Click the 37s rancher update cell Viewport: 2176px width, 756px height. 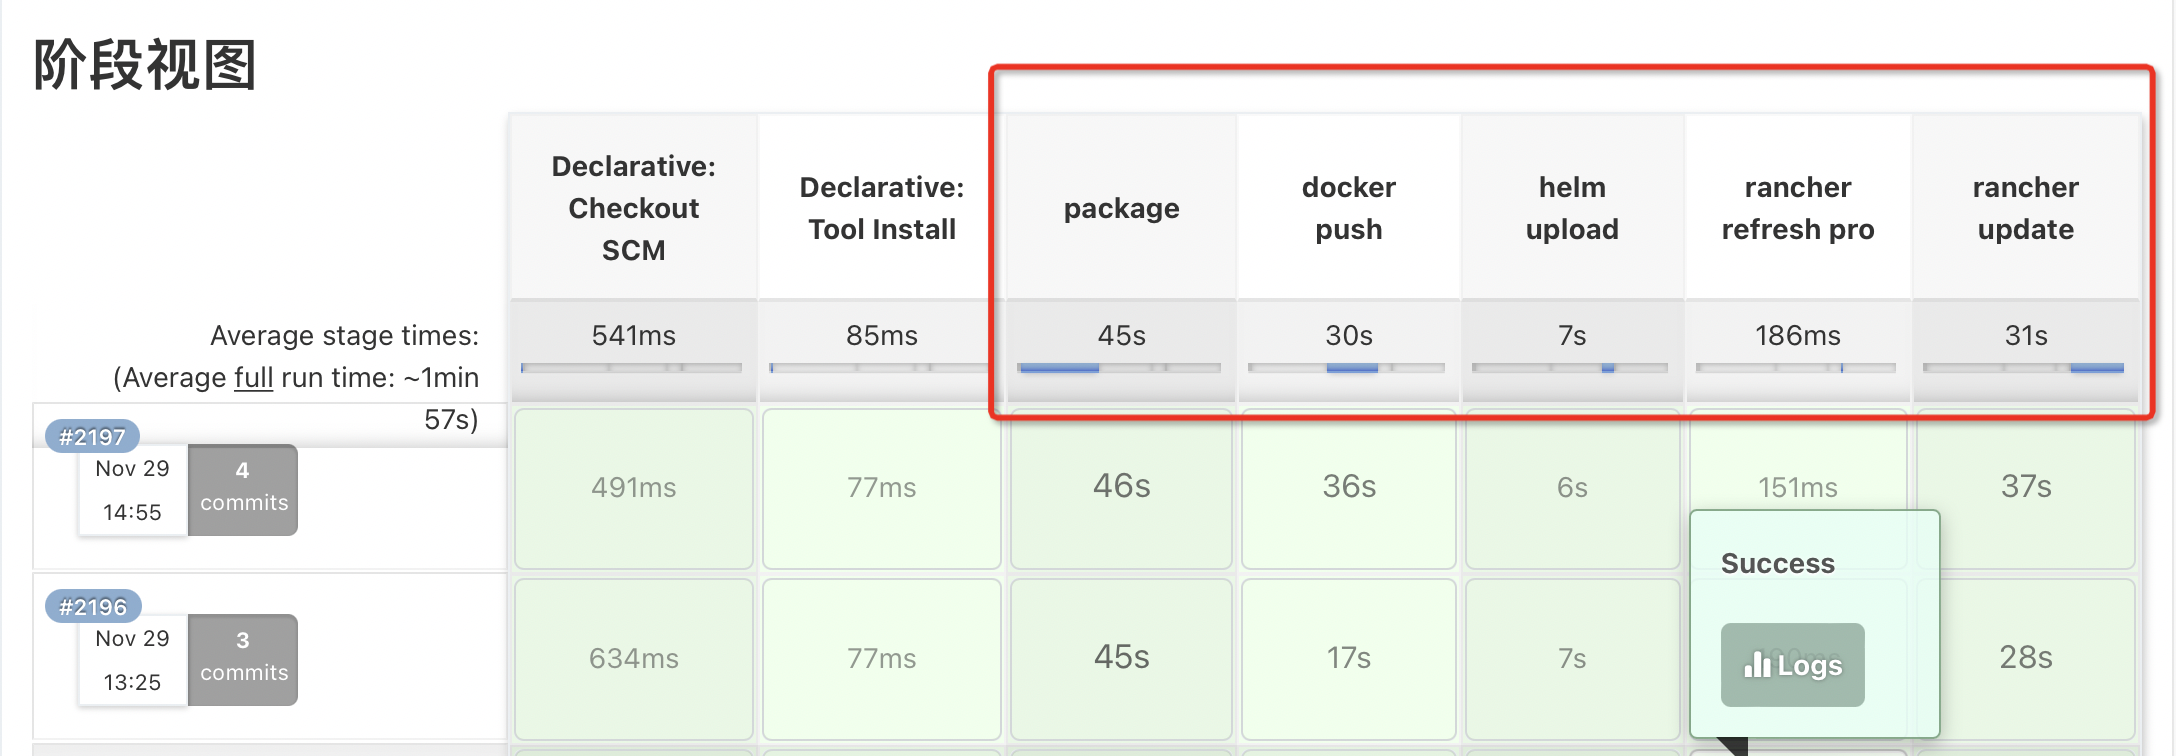[2026, 488]
